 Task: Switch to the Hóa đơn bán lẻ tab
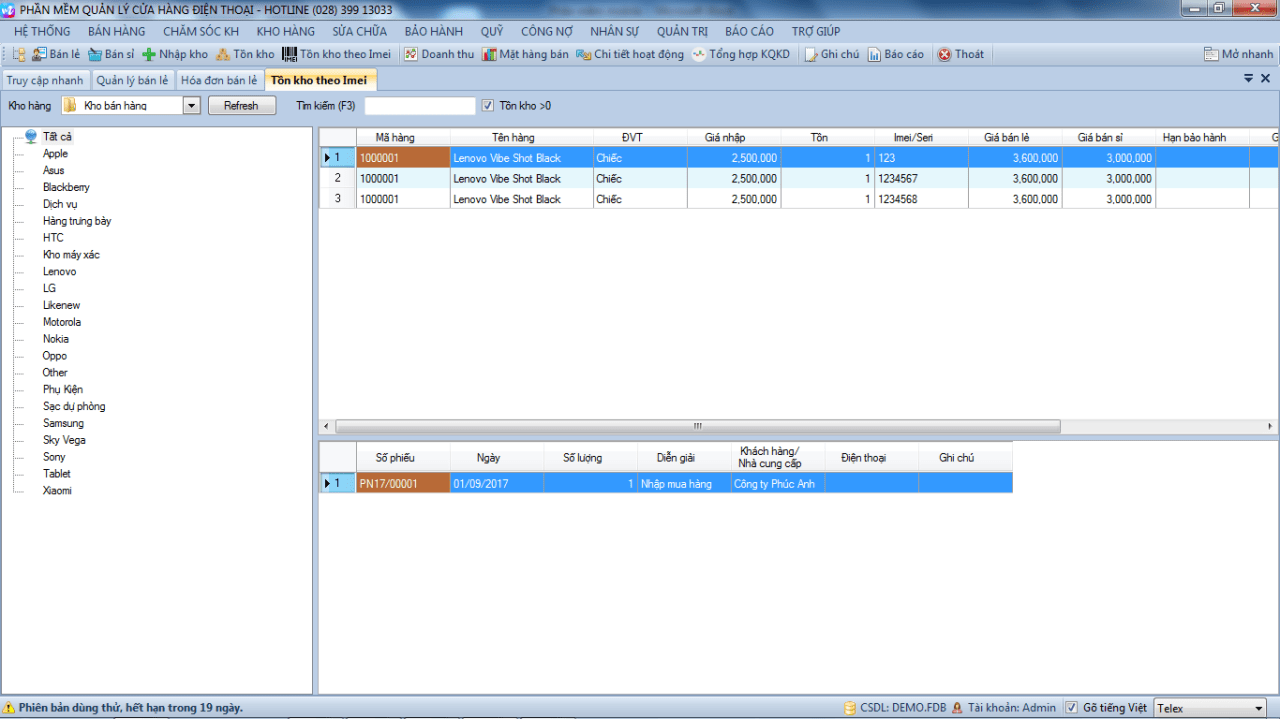click(x=218, y=80)
